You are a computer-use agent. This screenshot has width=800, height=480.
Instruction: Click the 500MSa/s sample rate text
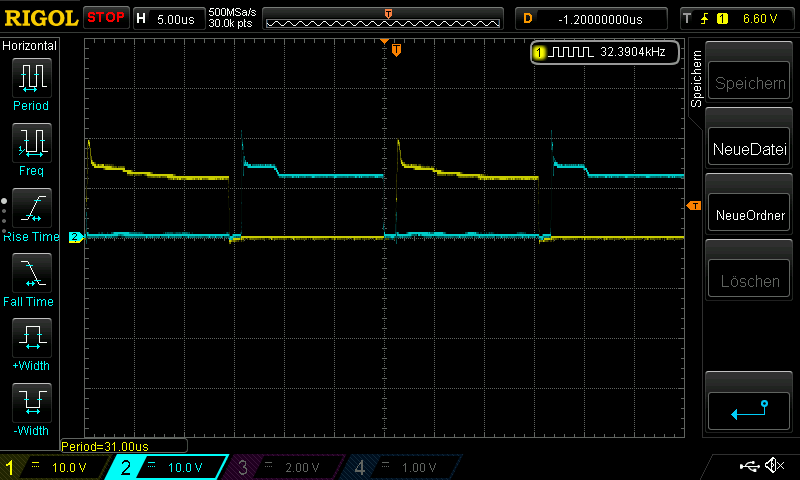[x=232, y=13]
